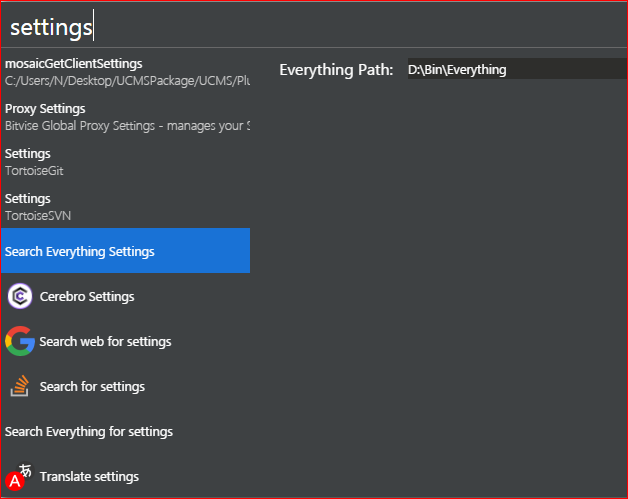Viewport: 628px width, 499px height.
Task: Click the Cerebro logo icon
Action: [20, 296]
